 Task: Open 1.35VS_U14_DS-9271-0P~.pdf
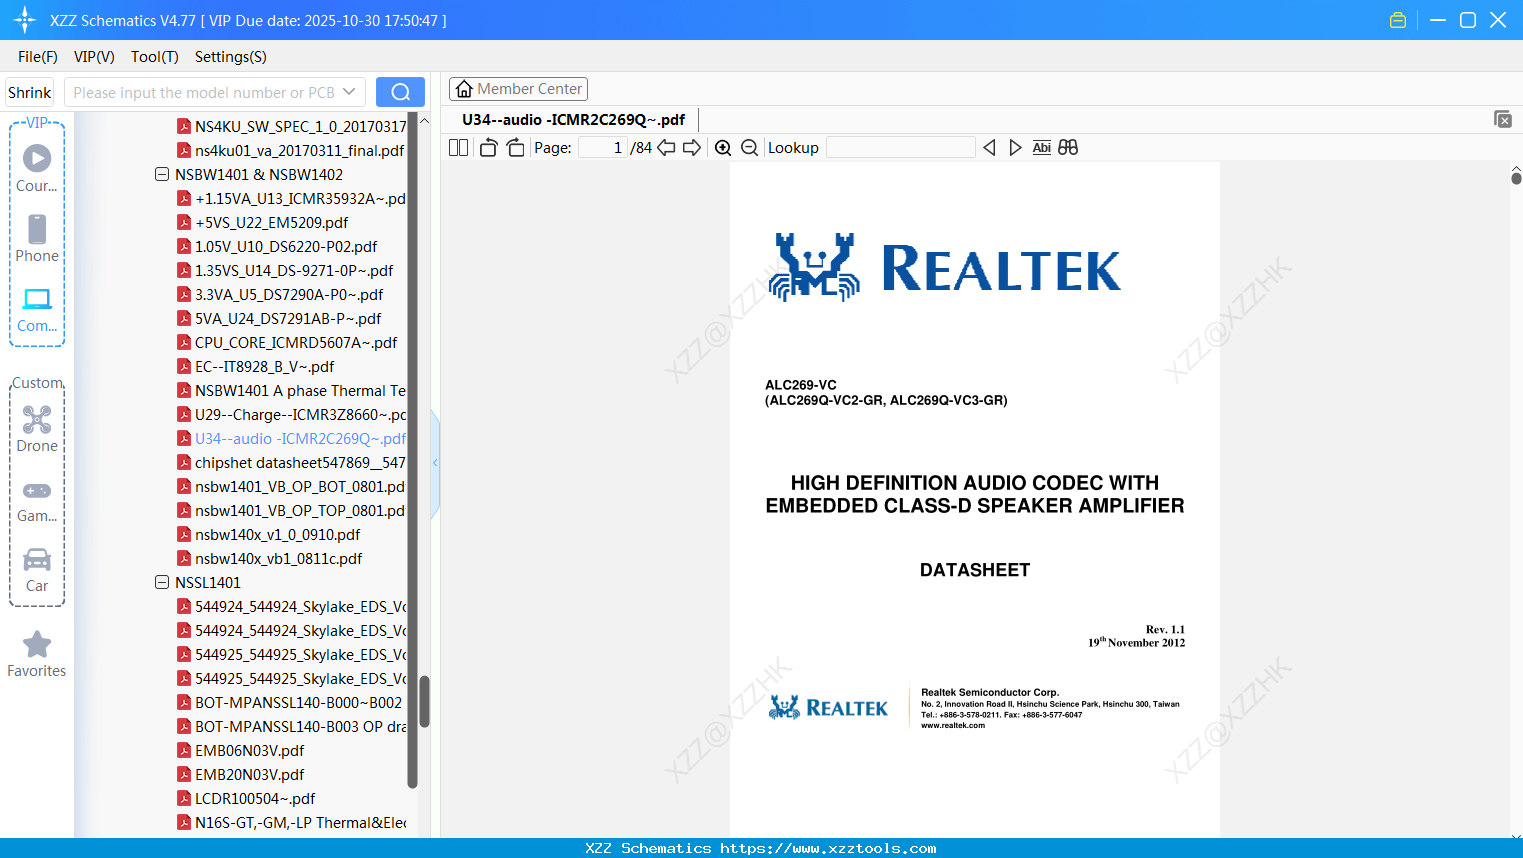[x=285, y=270]
